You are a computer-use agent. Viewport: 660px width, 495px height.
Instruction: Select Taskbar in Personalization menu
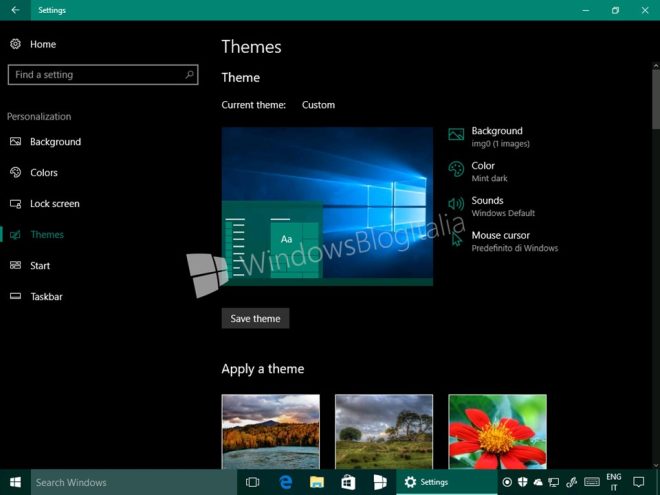tap(46, 297)
